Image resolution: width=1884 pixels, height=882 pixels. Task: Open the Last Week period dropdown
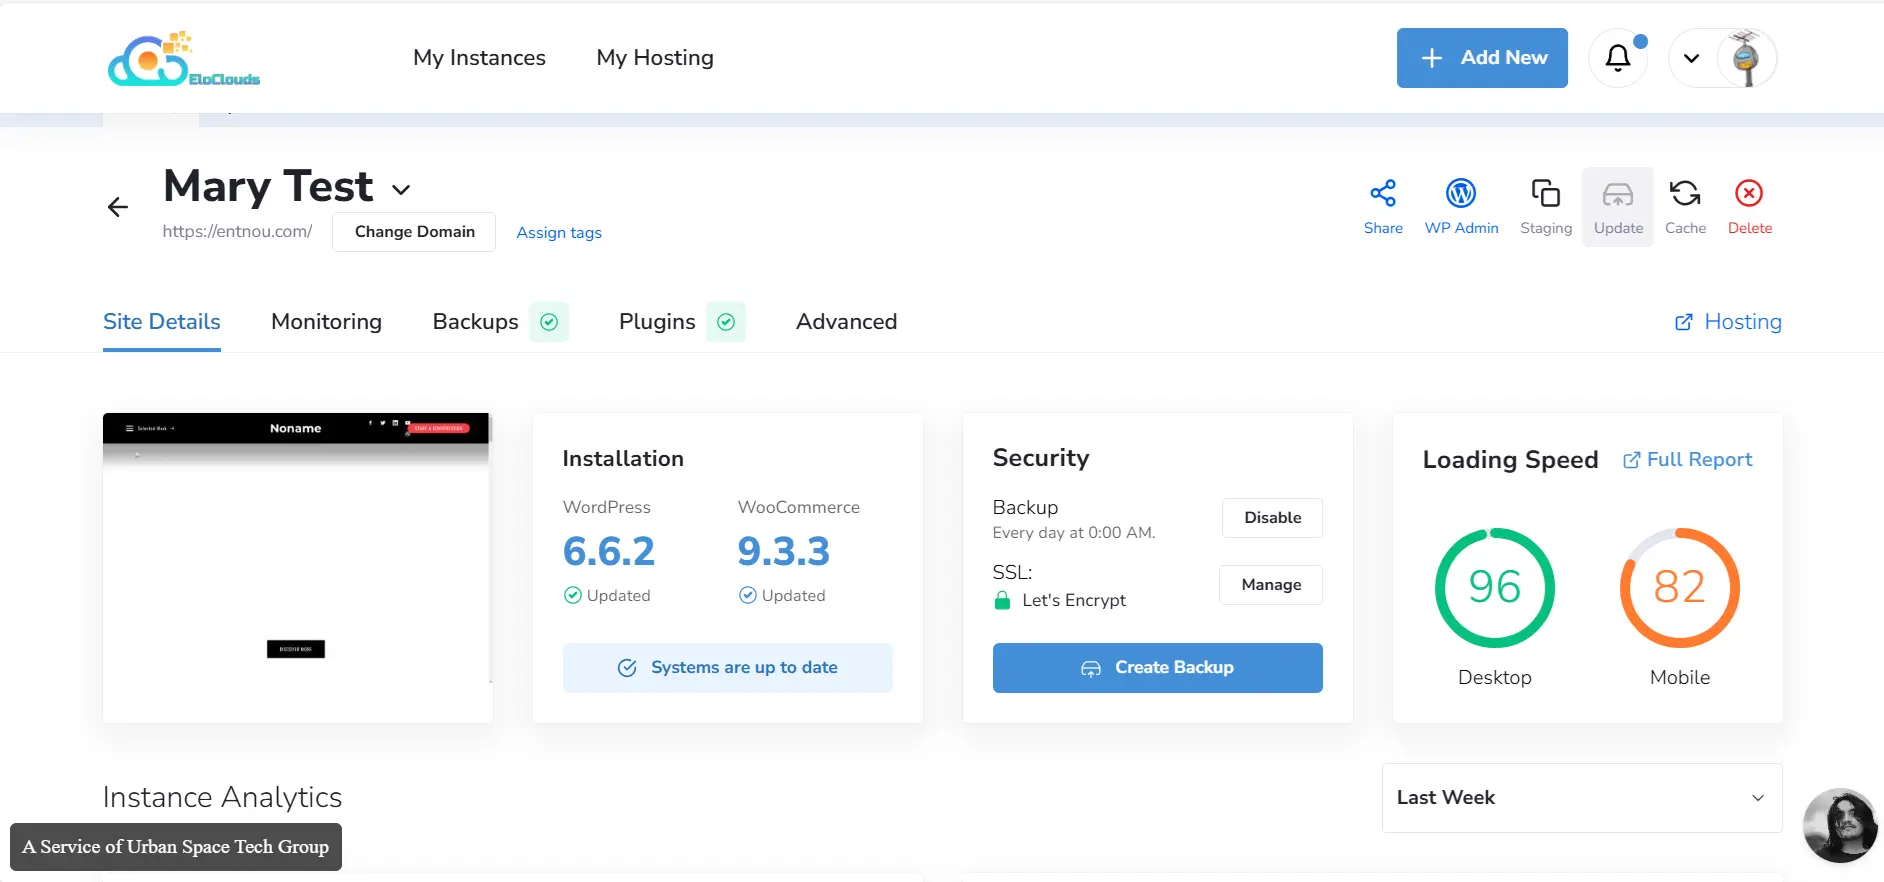click(x=1582, y=798)
